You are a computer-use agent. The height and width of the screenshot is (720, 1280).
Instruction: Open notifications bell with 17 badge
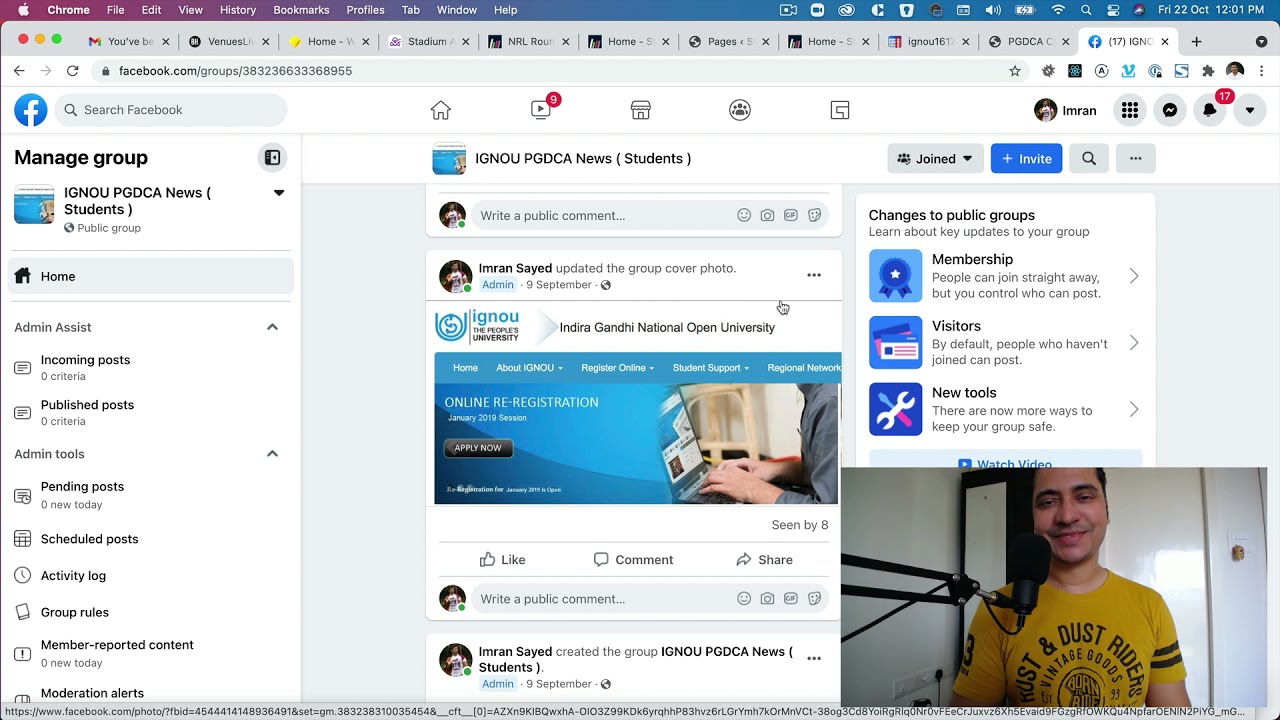click(x=1210, y=110)
